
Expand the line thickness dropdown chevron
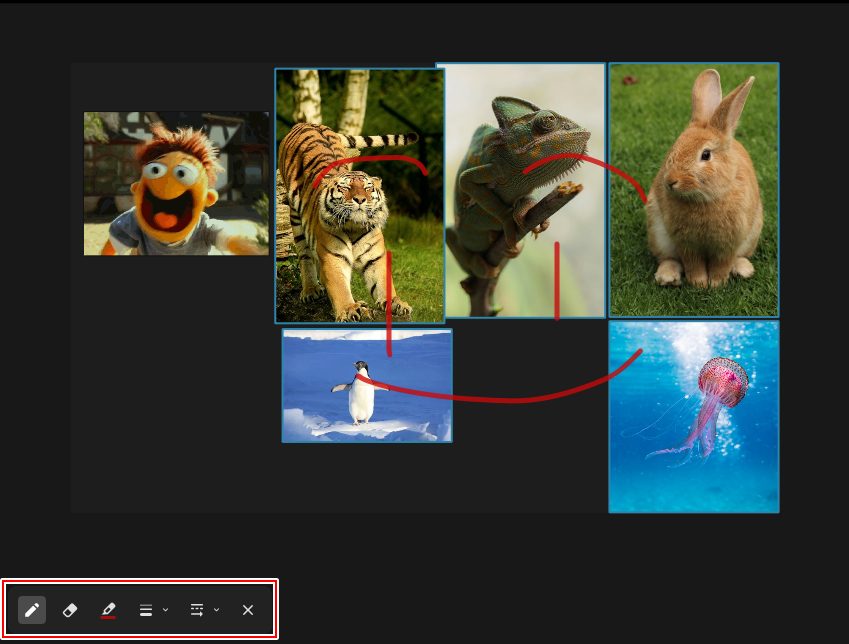(x=165, y=610)
